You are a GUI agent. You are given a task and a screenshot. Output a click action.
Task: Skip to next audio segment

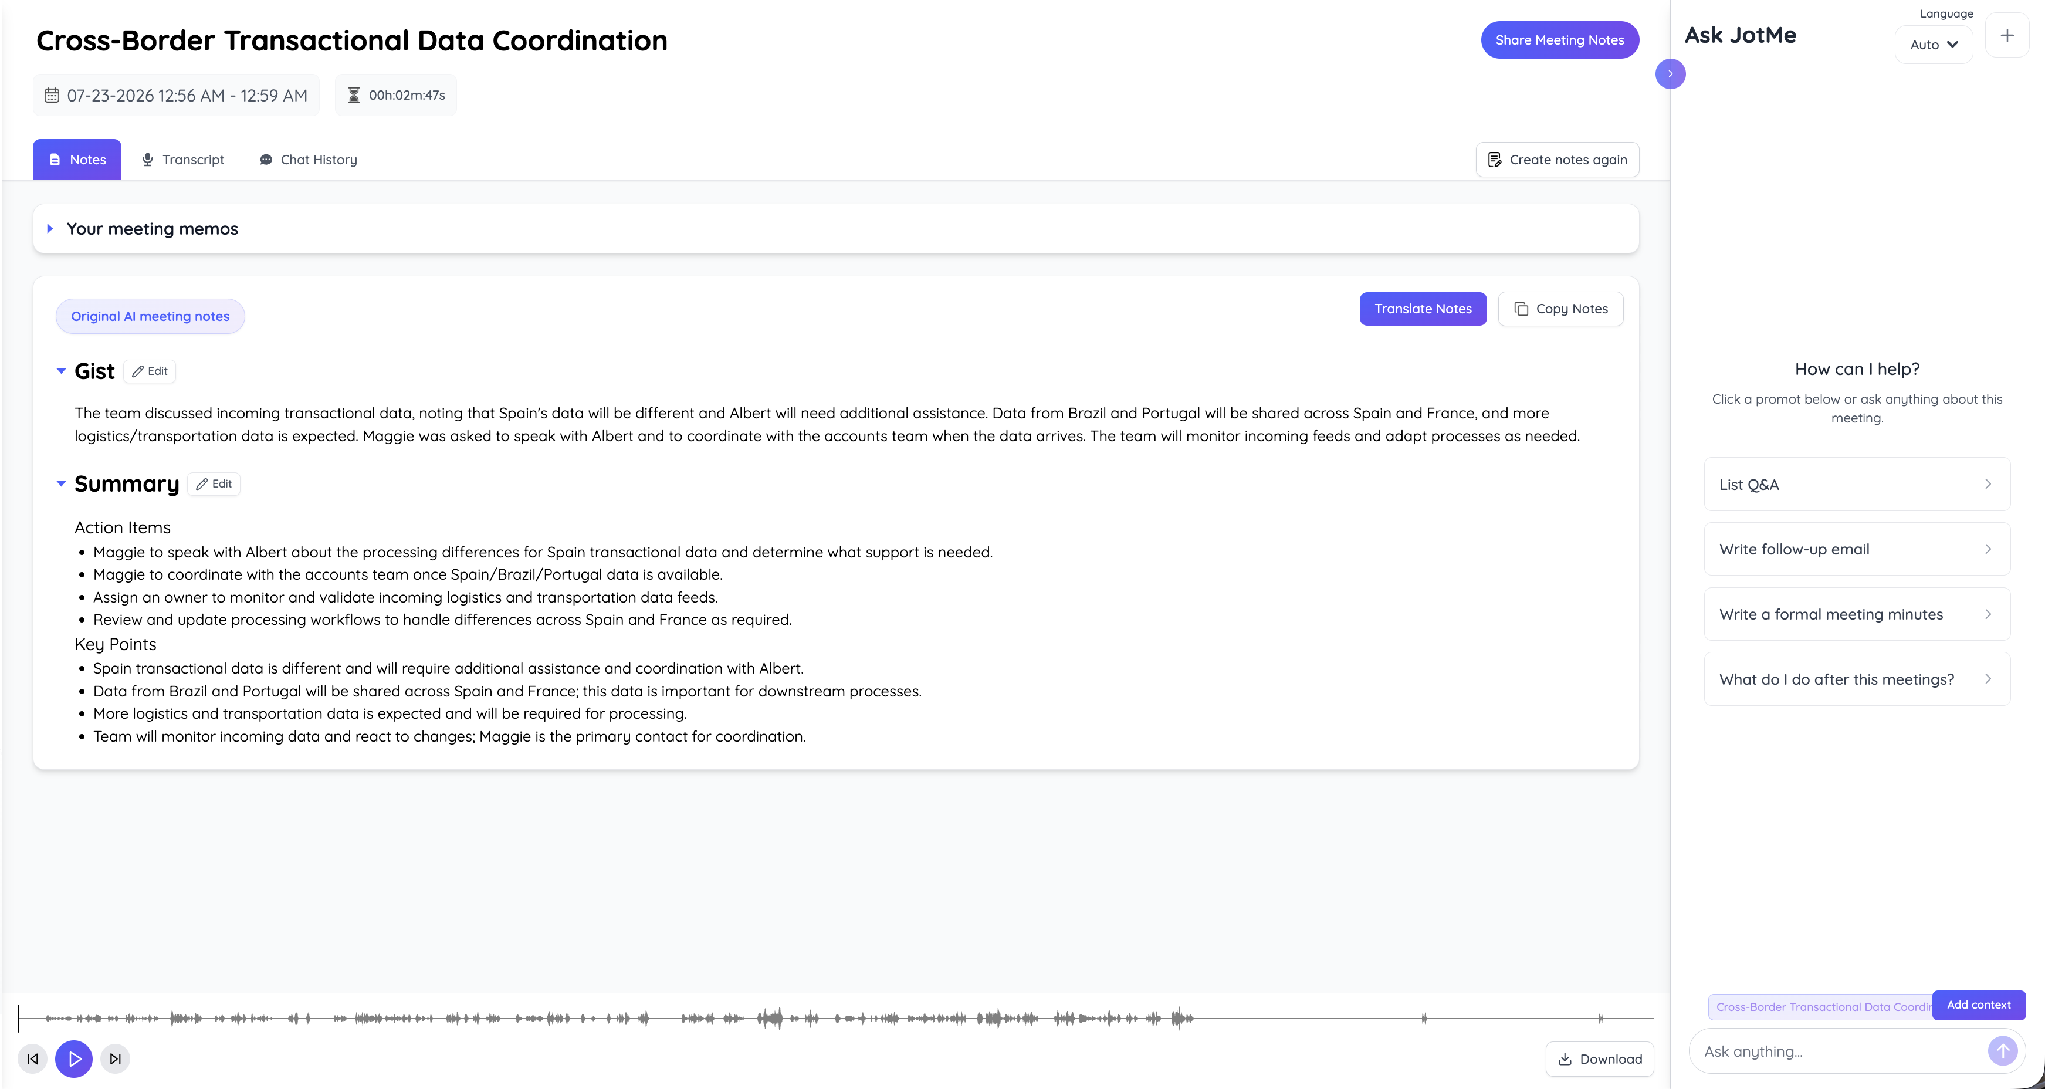115,1058
